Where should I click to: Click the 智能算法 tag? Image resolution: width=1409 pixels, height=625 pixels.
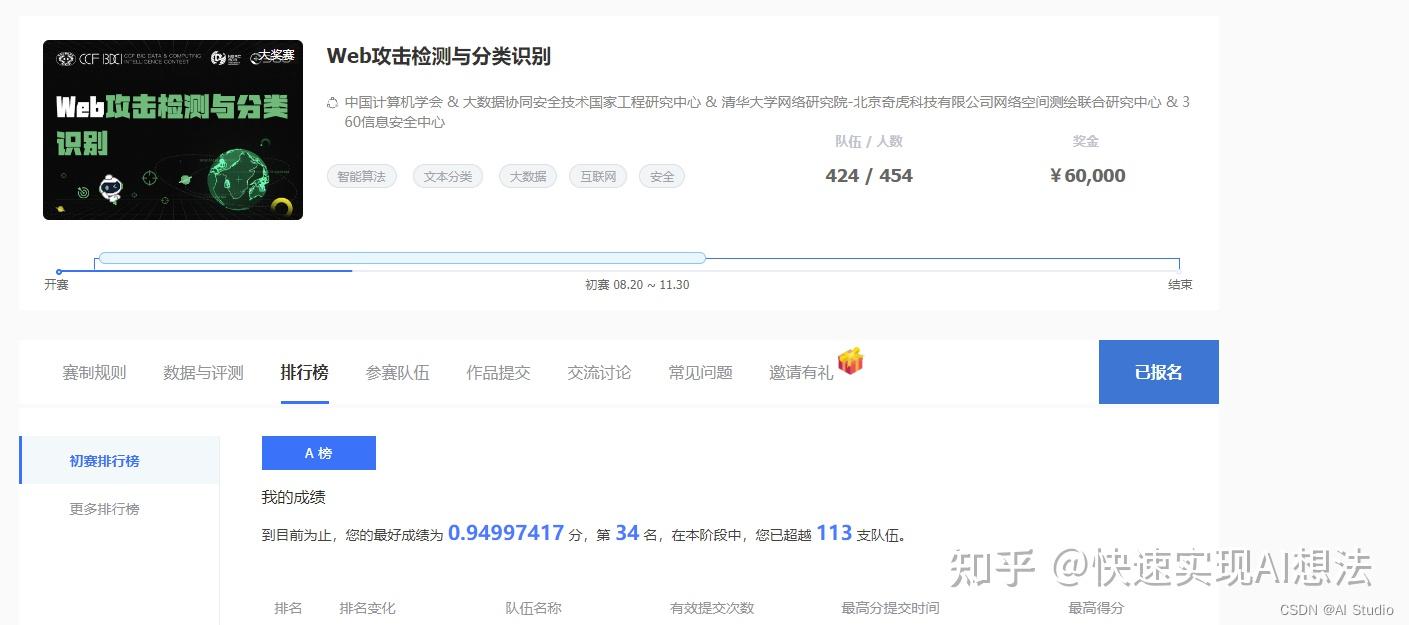361,175
